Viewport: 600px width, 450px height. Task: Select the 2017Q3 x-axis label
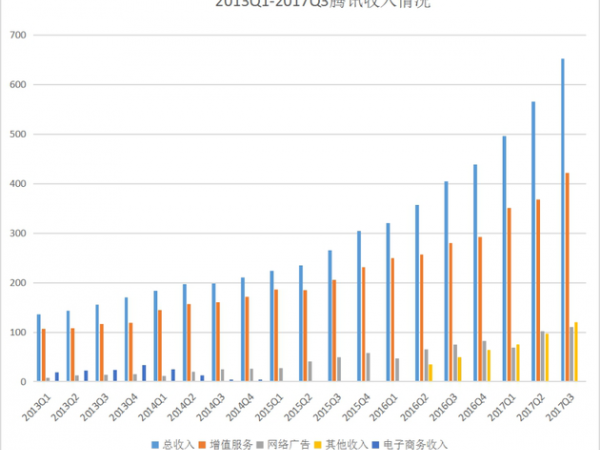point(561,407)
